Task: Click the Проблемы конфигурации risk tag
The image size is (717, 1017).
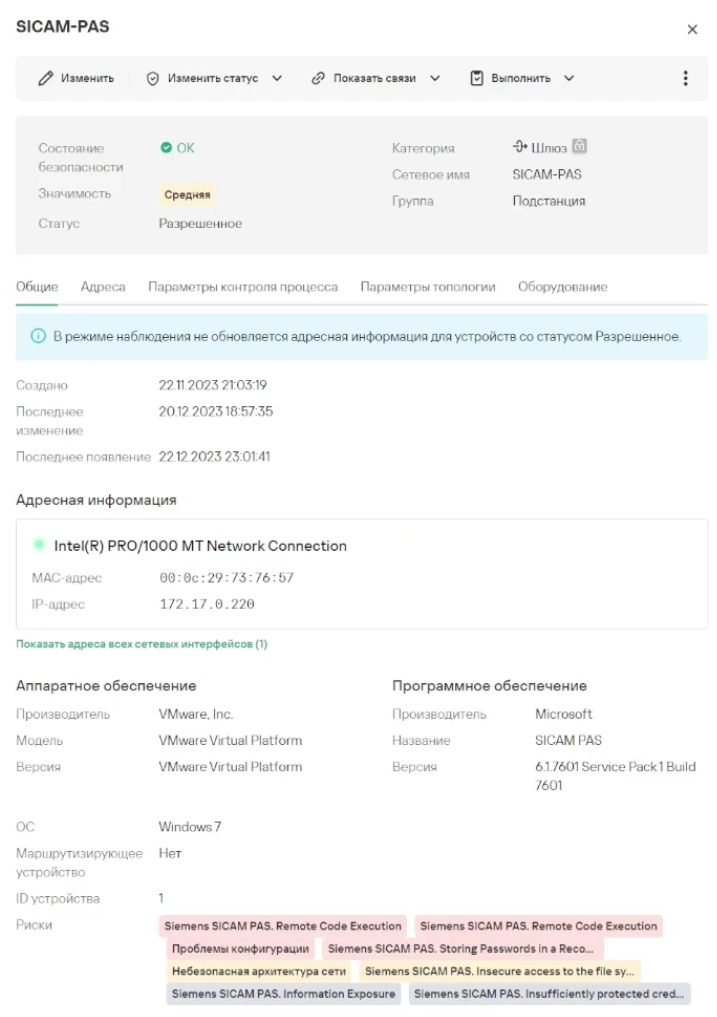Action: (x=240, y=948)
